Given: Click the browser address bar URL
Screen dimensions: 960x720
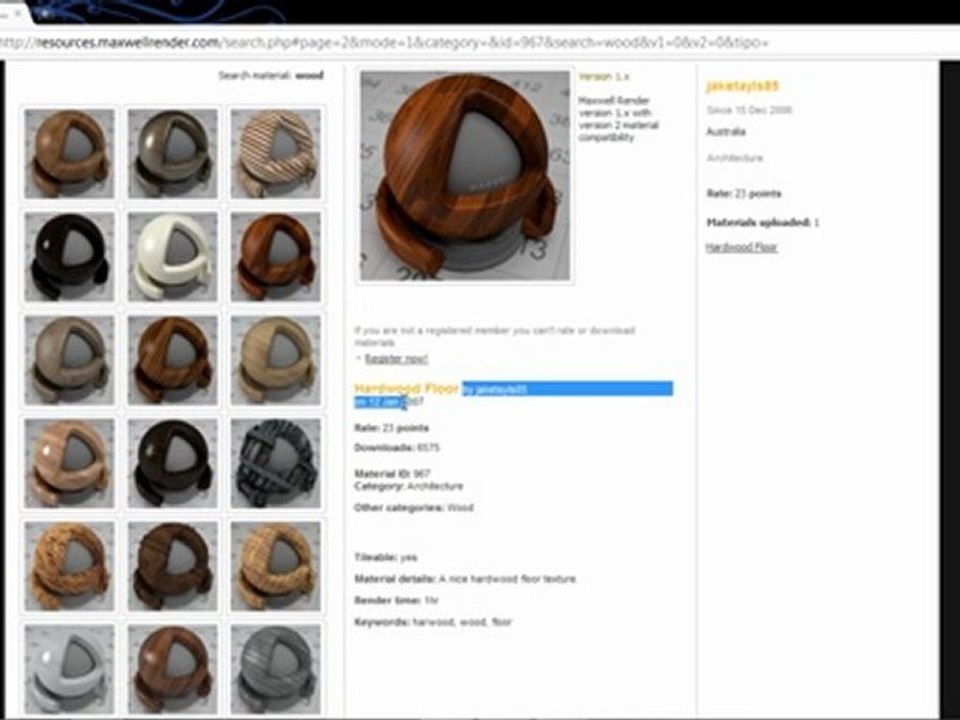Looking at the screenshot, I should [x=383, y=42].
